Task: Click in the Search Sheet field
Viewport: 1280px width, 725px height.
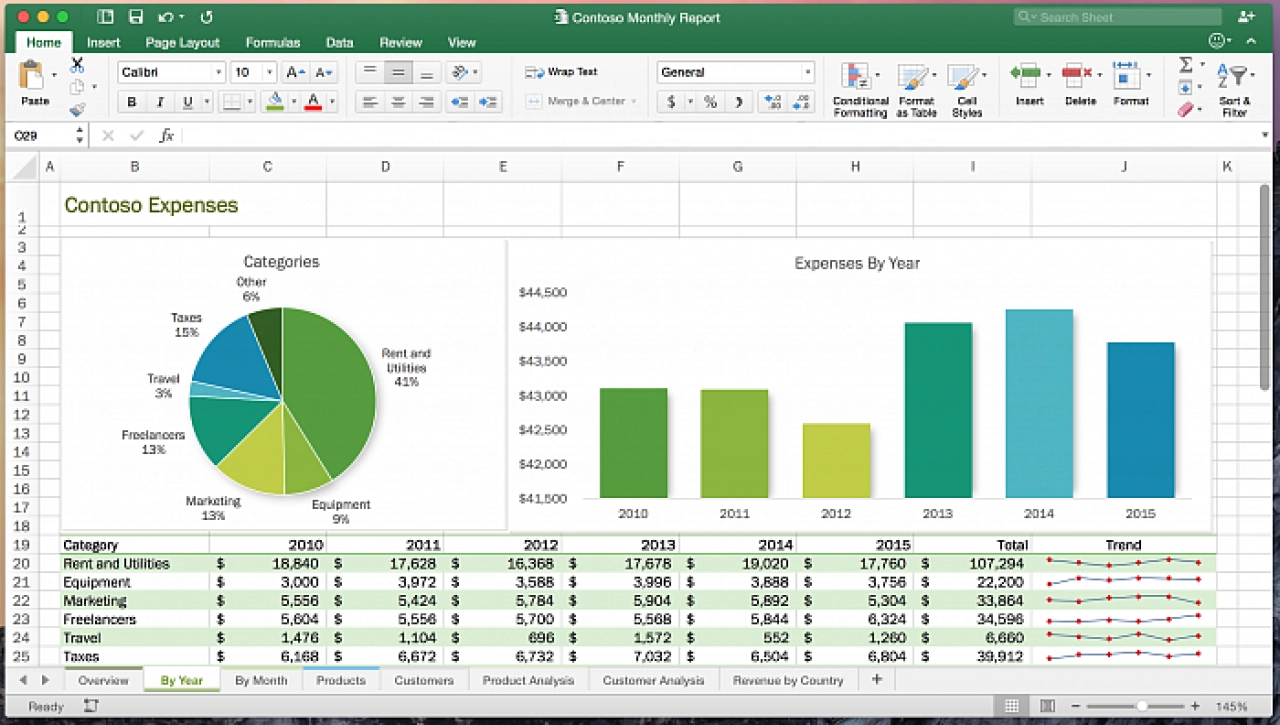Action: point(1117,17)
